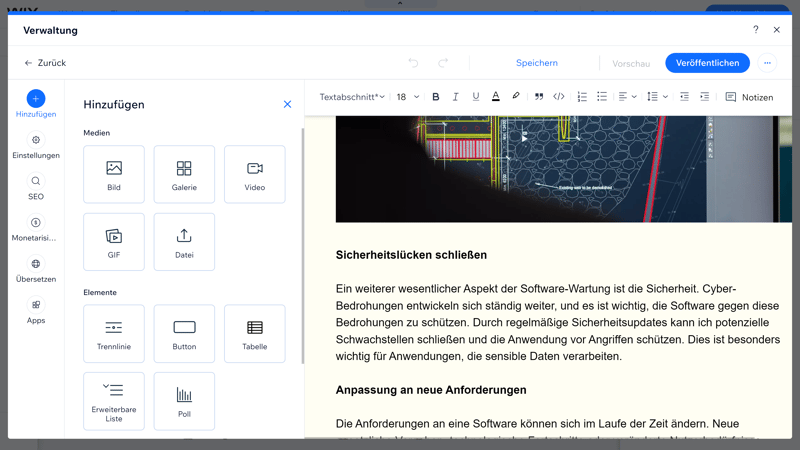The height and width of the screenshot is (450, 800).
Task: Toggle italic text formatting
Action: pos(456,97)
